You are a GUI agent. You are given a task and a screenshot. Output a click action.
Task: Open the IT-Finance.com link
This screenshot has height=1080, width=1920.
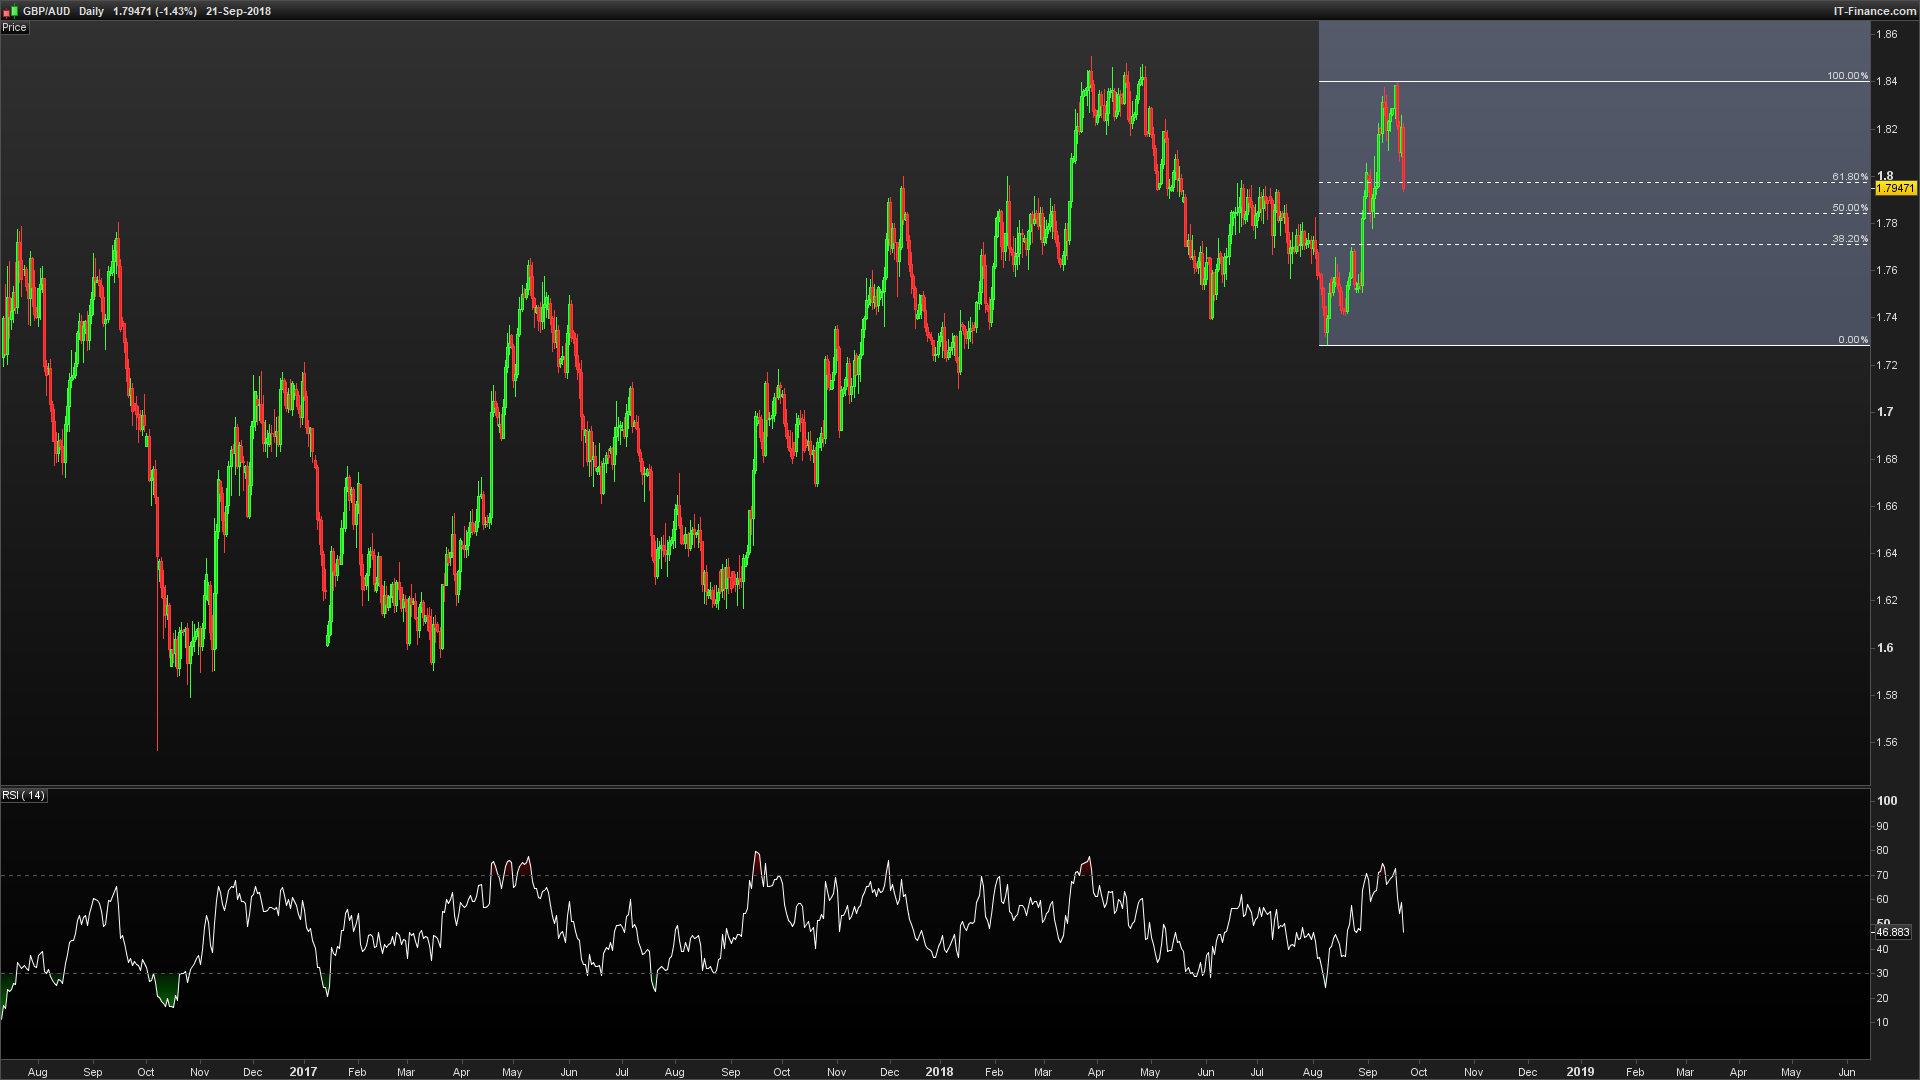1874,11
